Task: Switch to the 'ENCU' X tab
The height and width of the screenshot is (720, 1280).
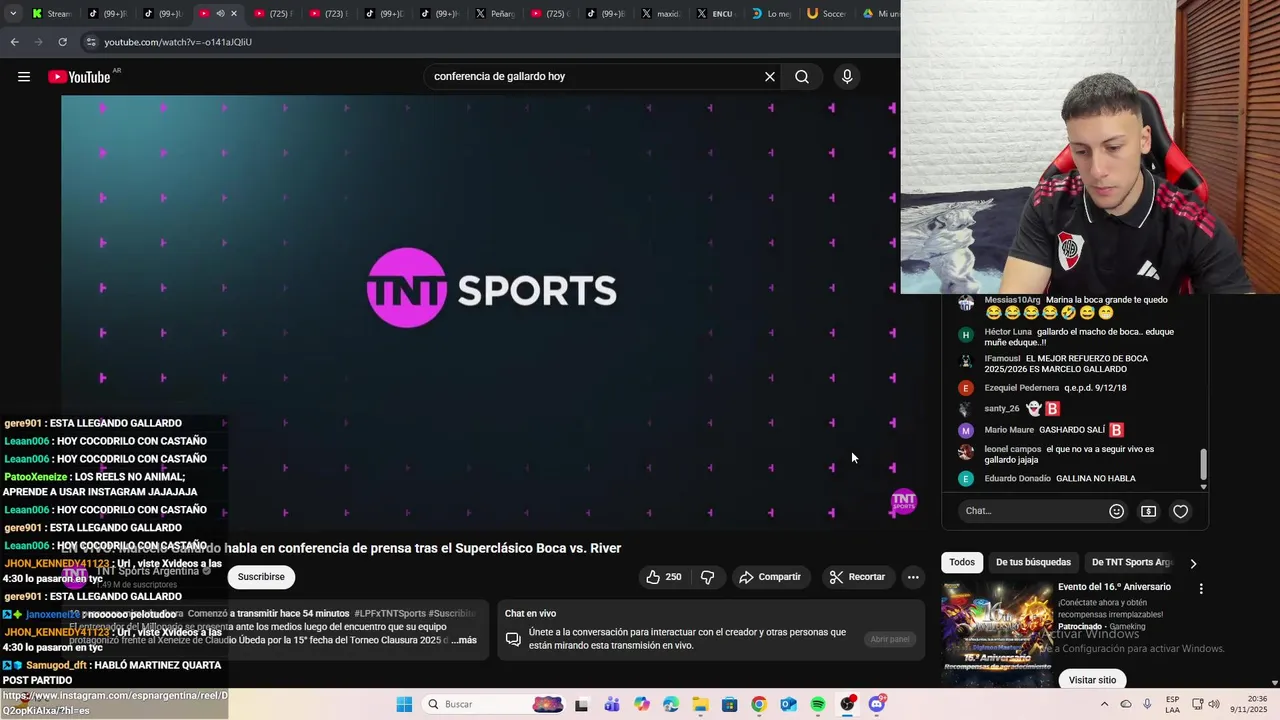Action: pyautogui.click(x=716, y=13)
